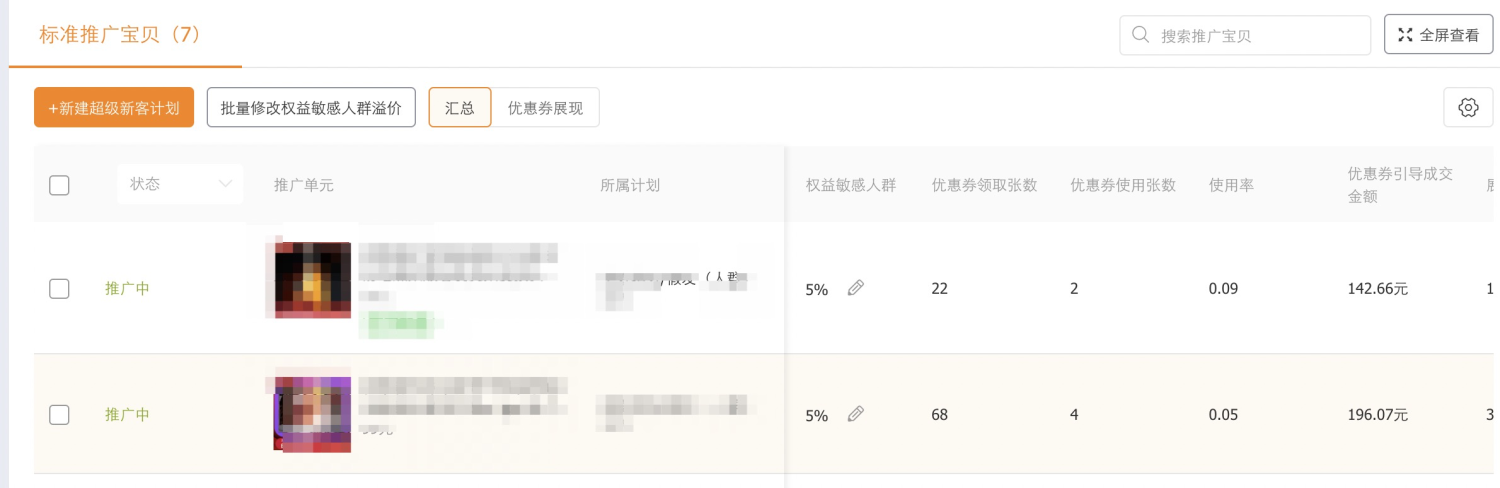The height and width of the screenshot is (488, 1500).
Task: Check the first row checkbox
Action: 59,289
